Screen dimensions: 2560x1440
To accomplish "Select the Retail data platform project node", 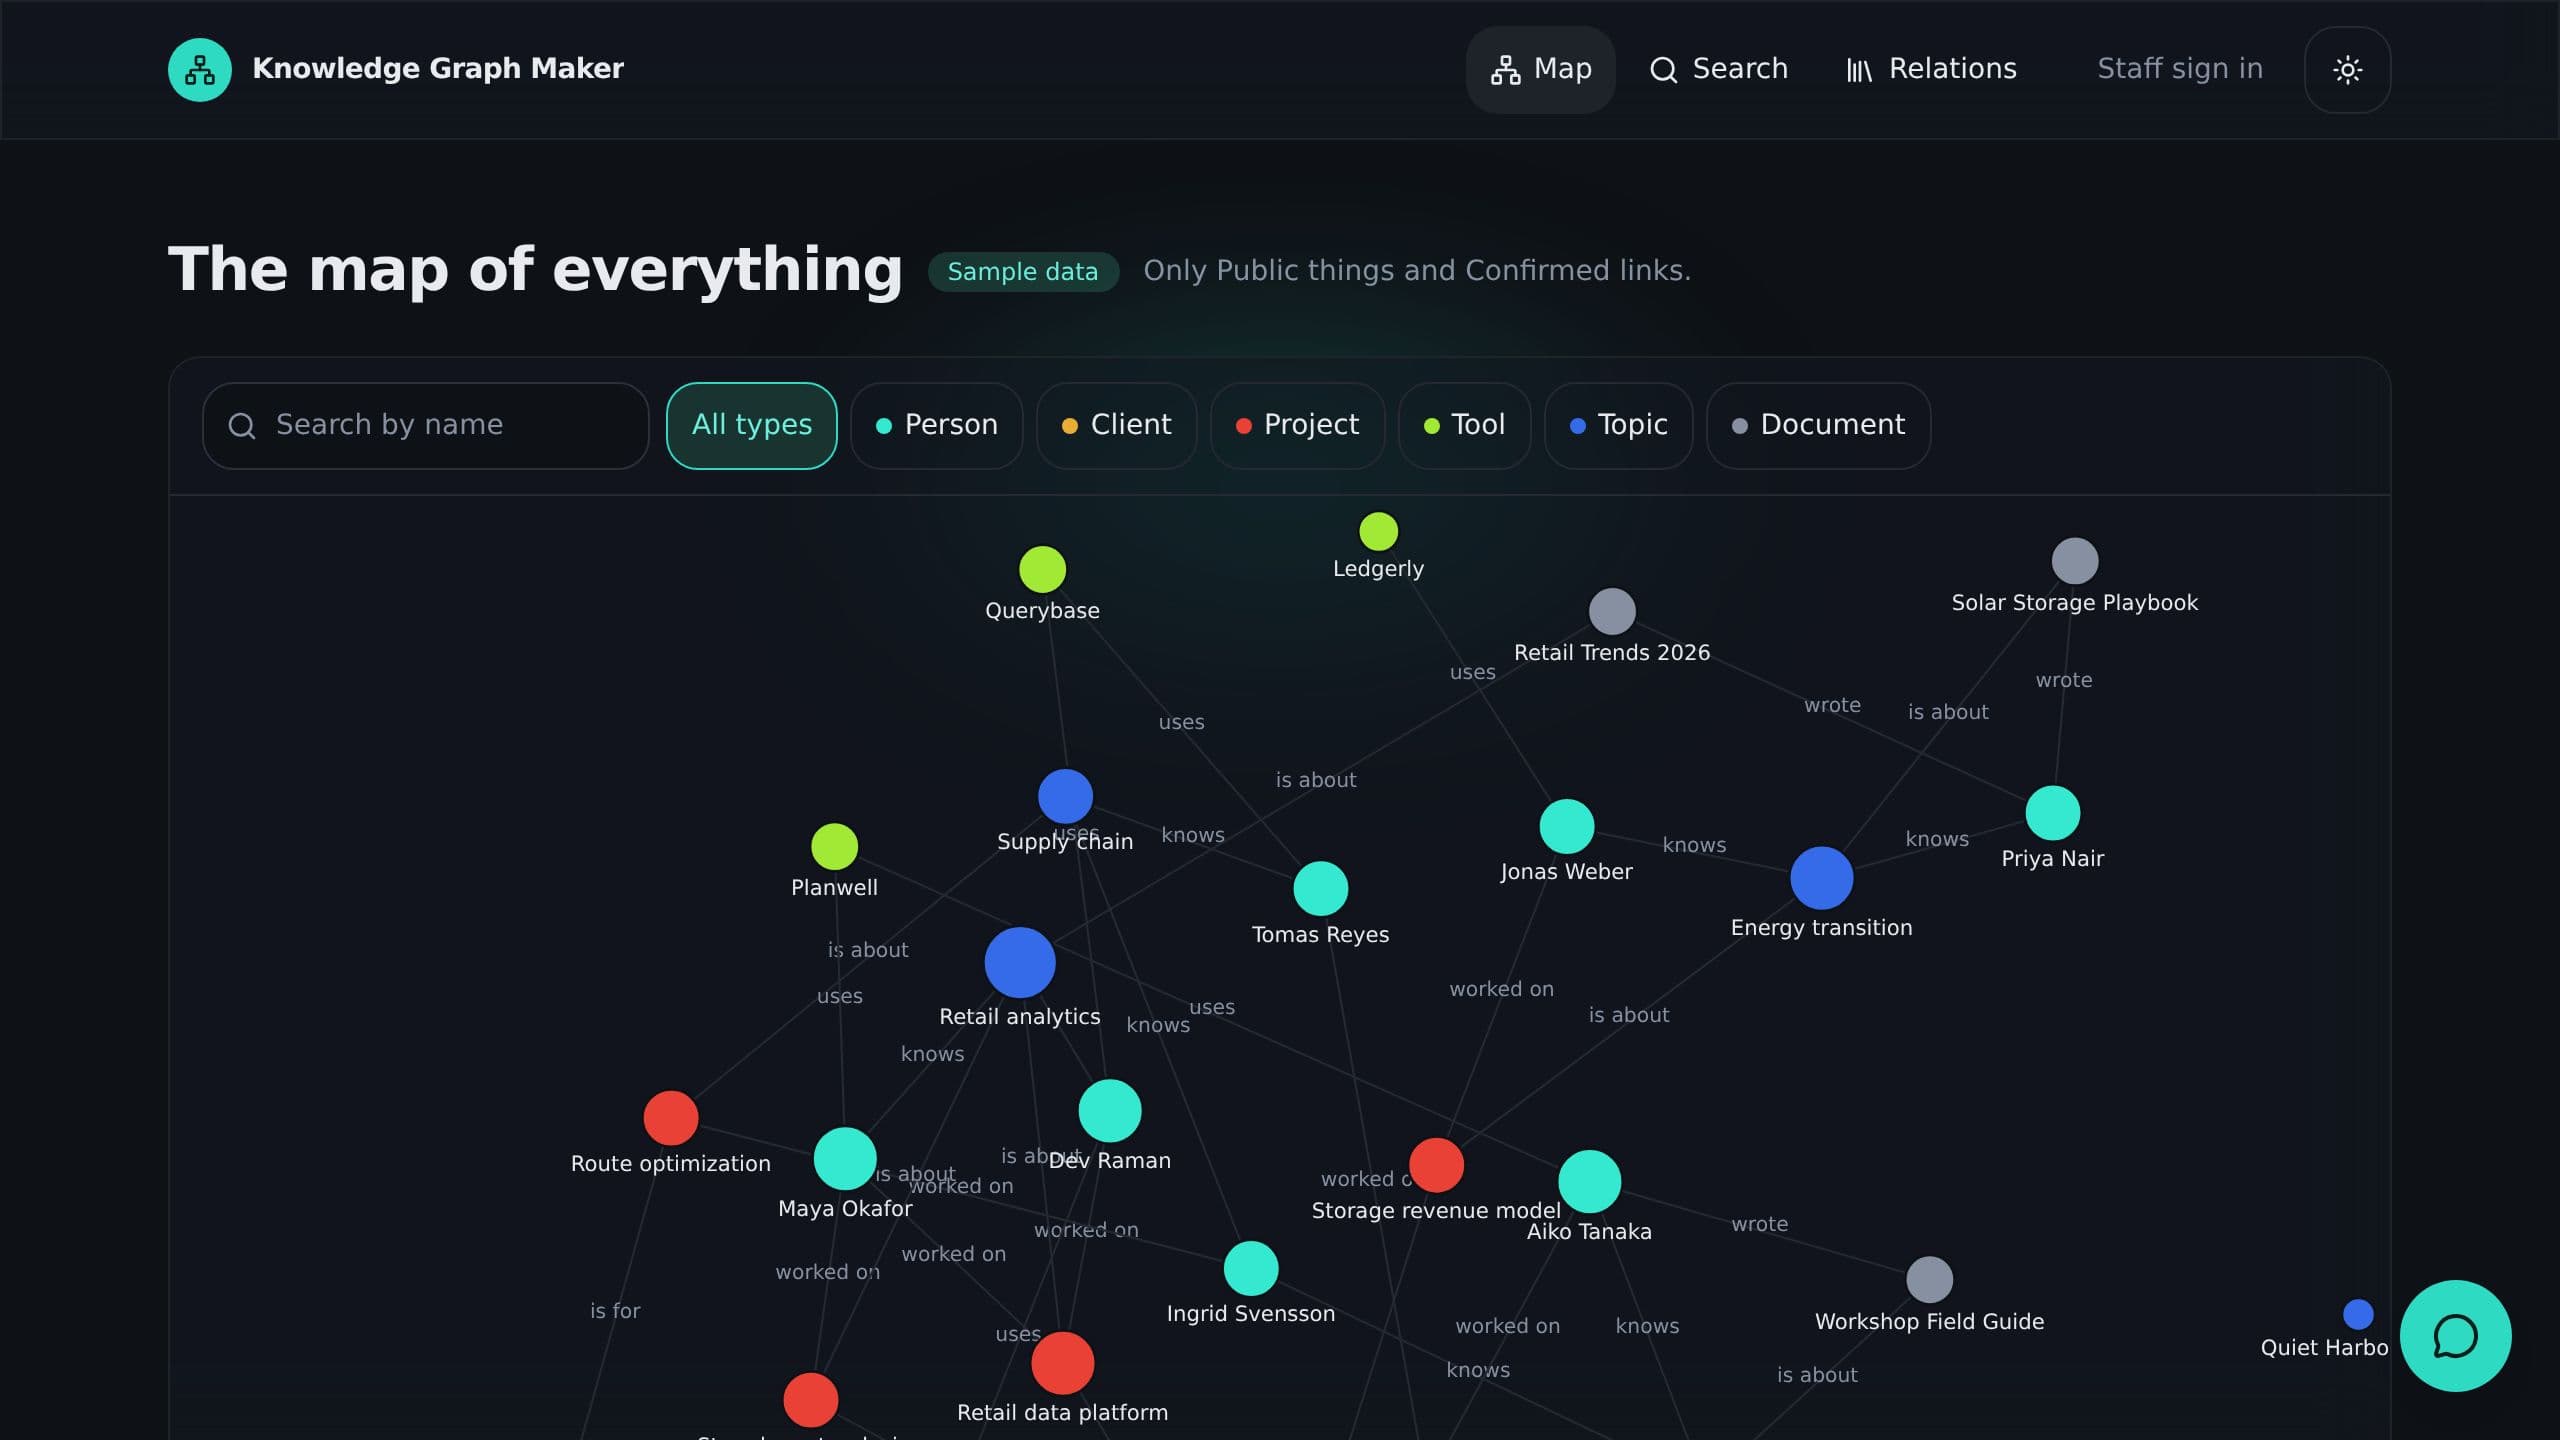I will pyautogui.click(x=1062, y=1363).
